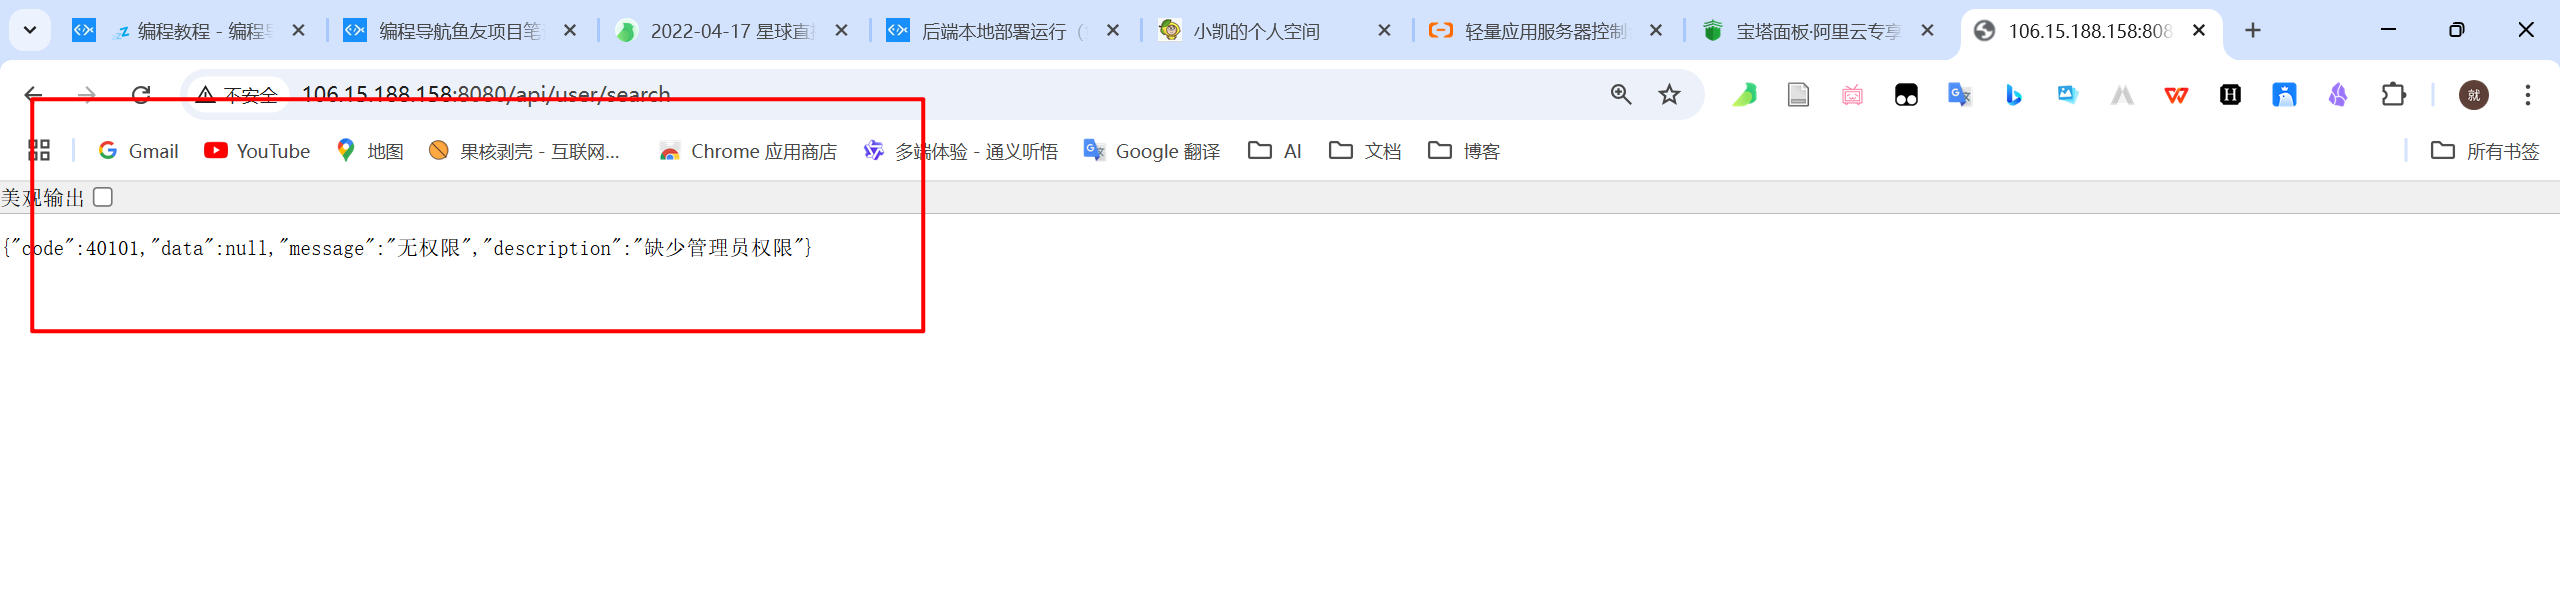Viewport: 2560px width, 612px height.
Task: Enable the 美观输出 pretty-print checkbox
Action: tap(103, 197)
